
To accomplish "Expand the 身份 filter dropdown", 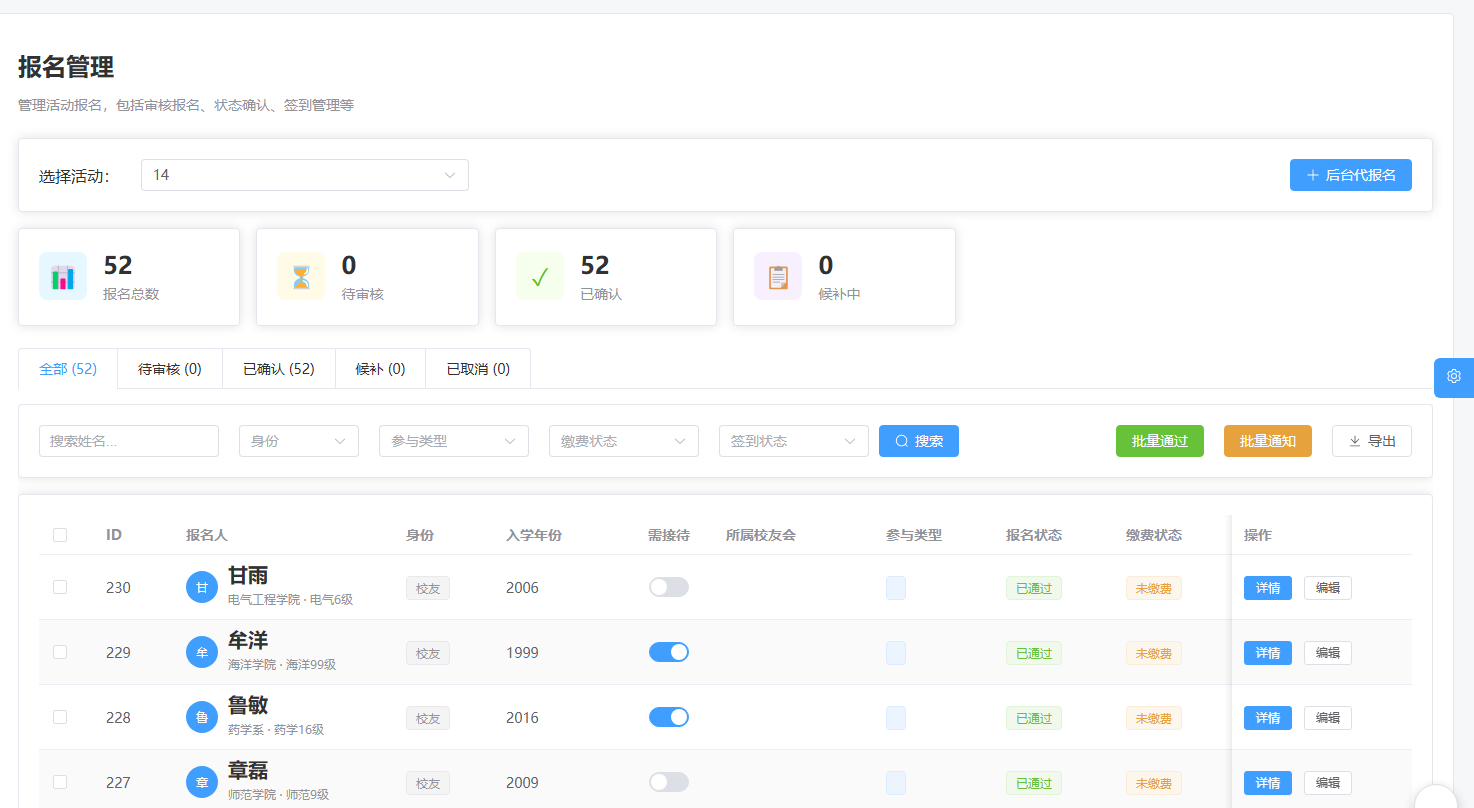I will pyautogui.click(x=299, y=441).
